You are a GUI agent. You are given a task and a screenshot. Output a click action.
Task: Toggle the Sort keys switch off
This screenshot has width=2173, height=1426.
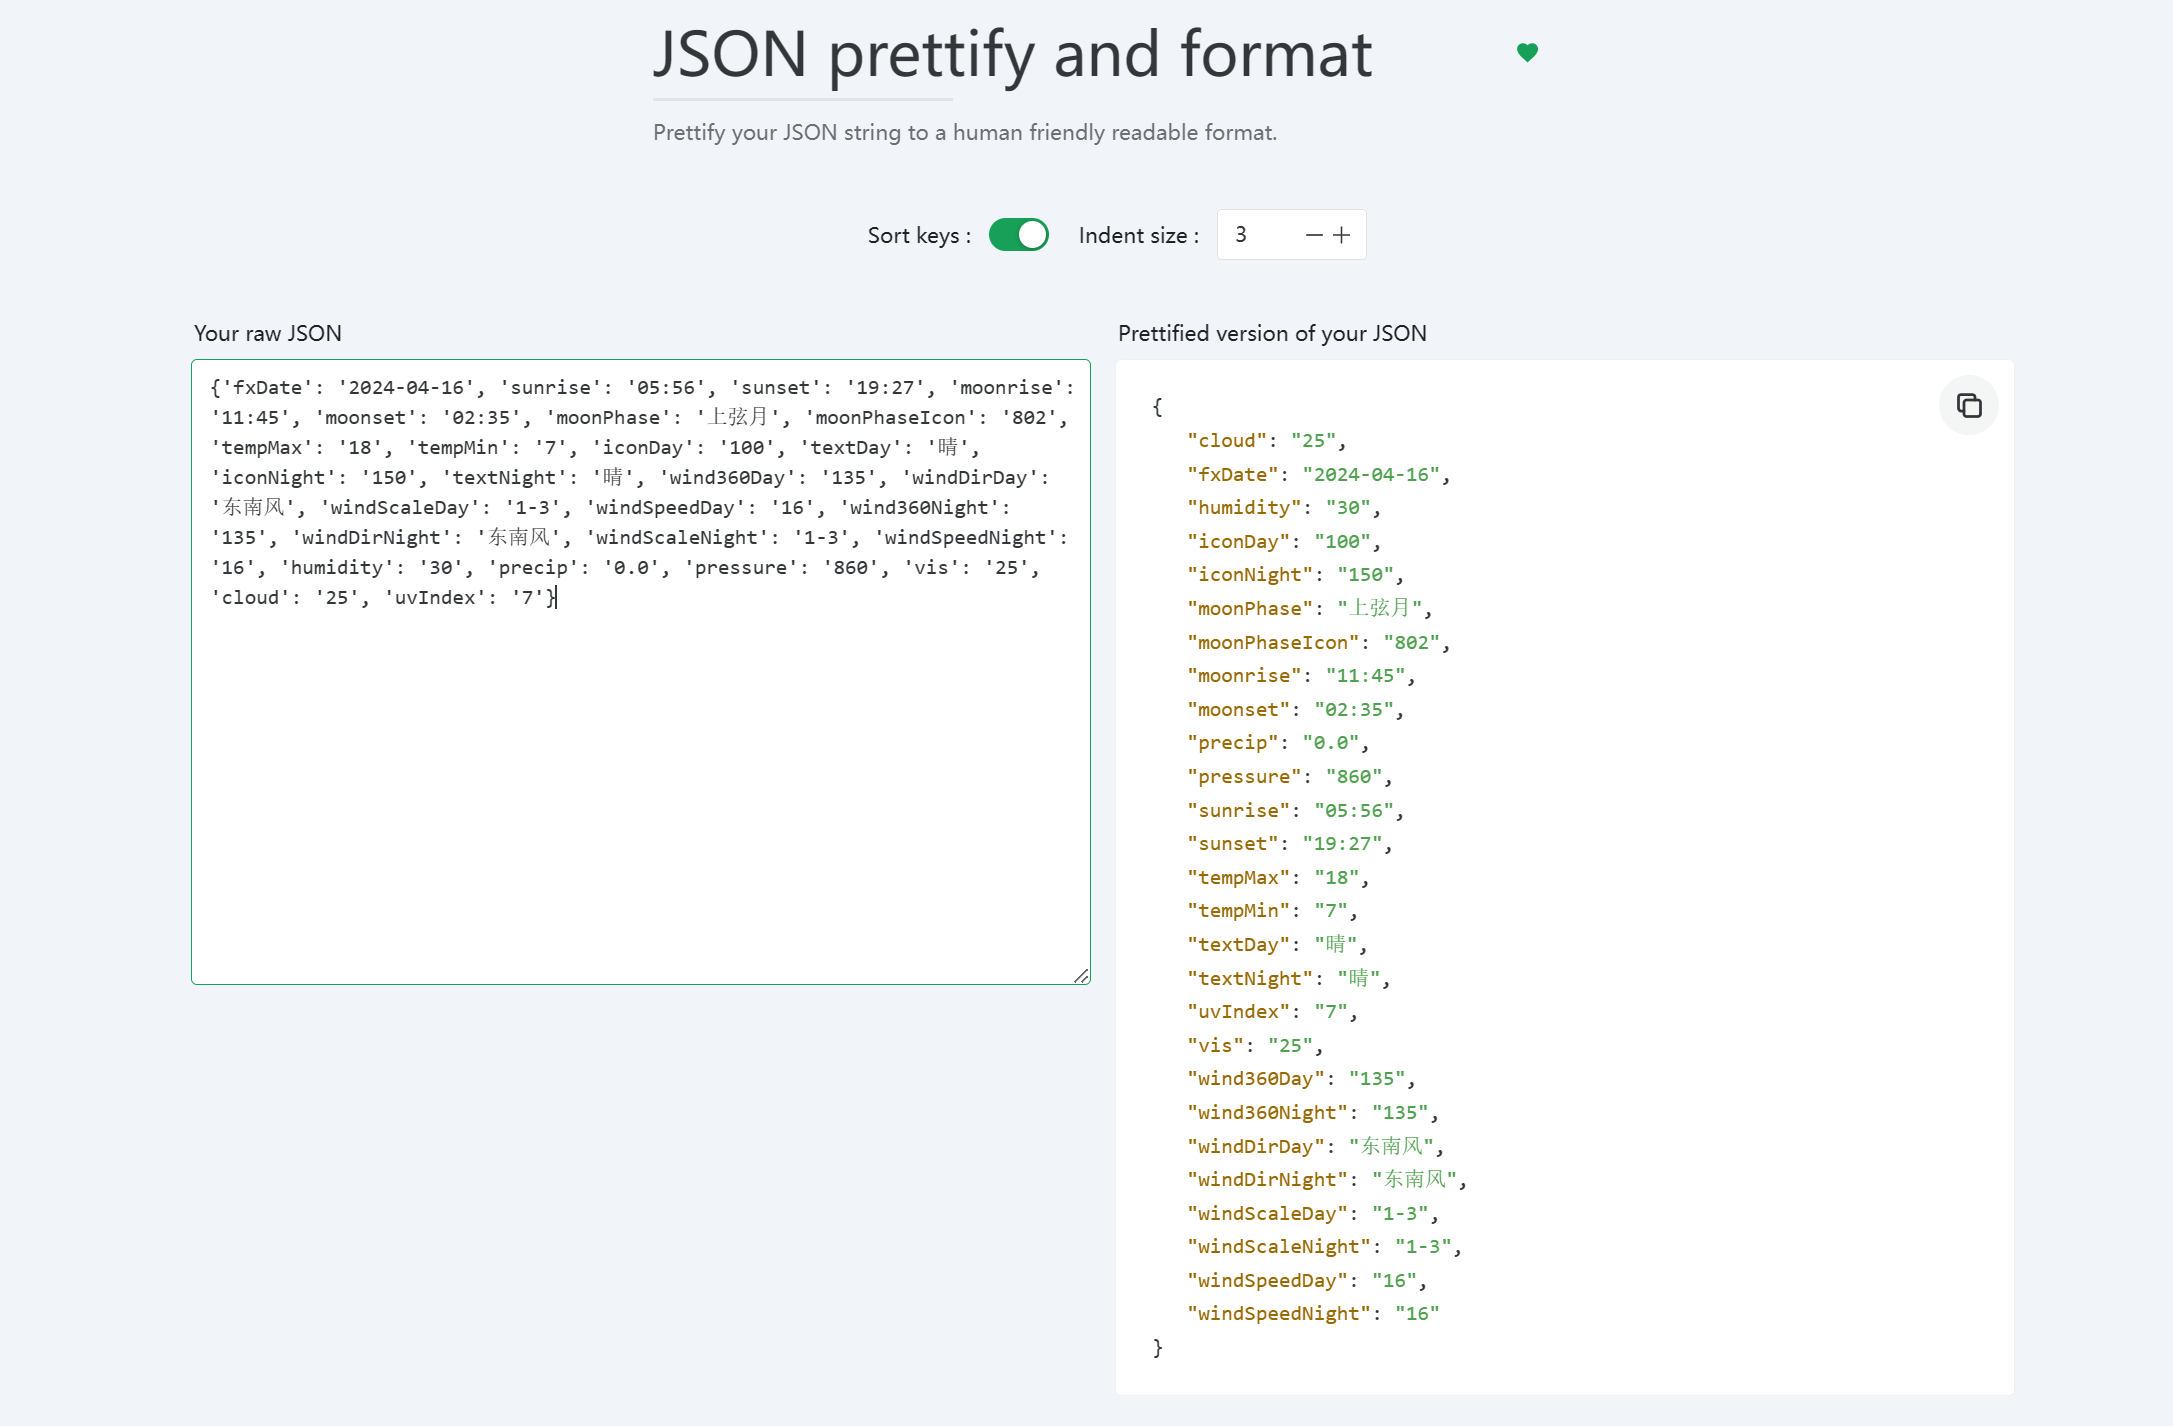point(1018,235)
